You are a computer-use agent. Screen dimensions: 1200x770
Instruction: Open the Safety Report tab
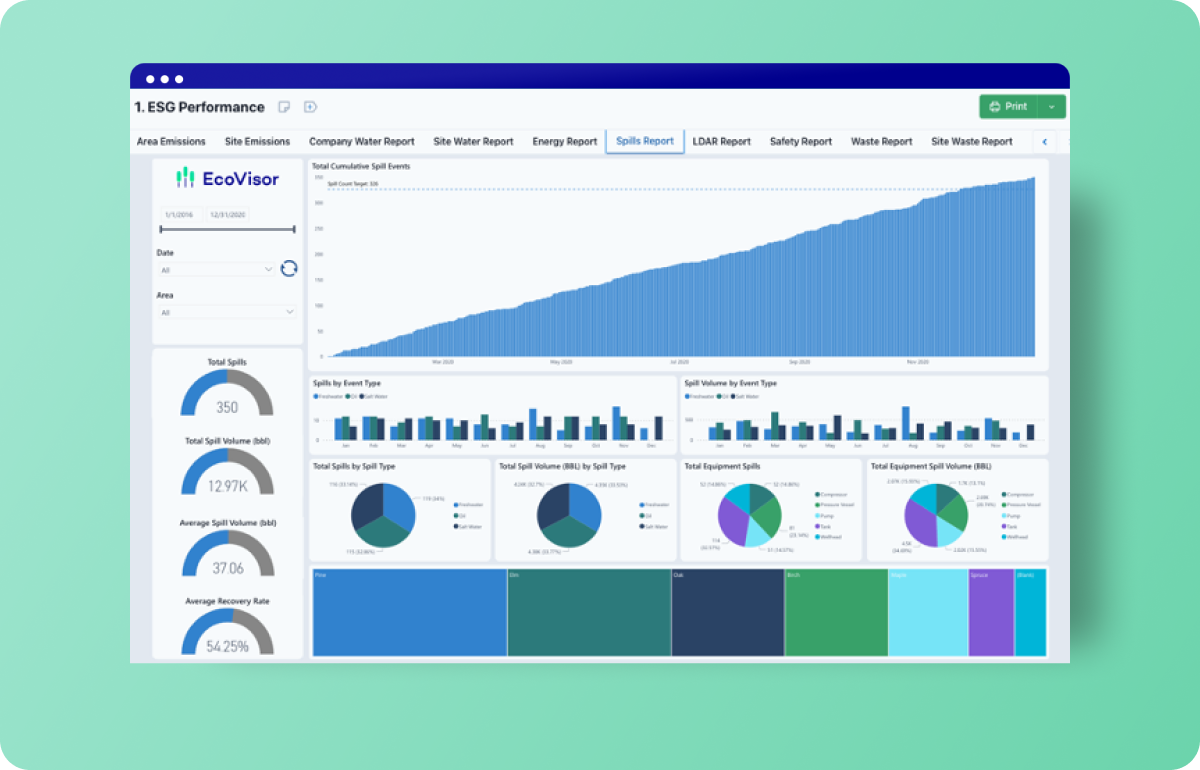(x=800, y=141)
